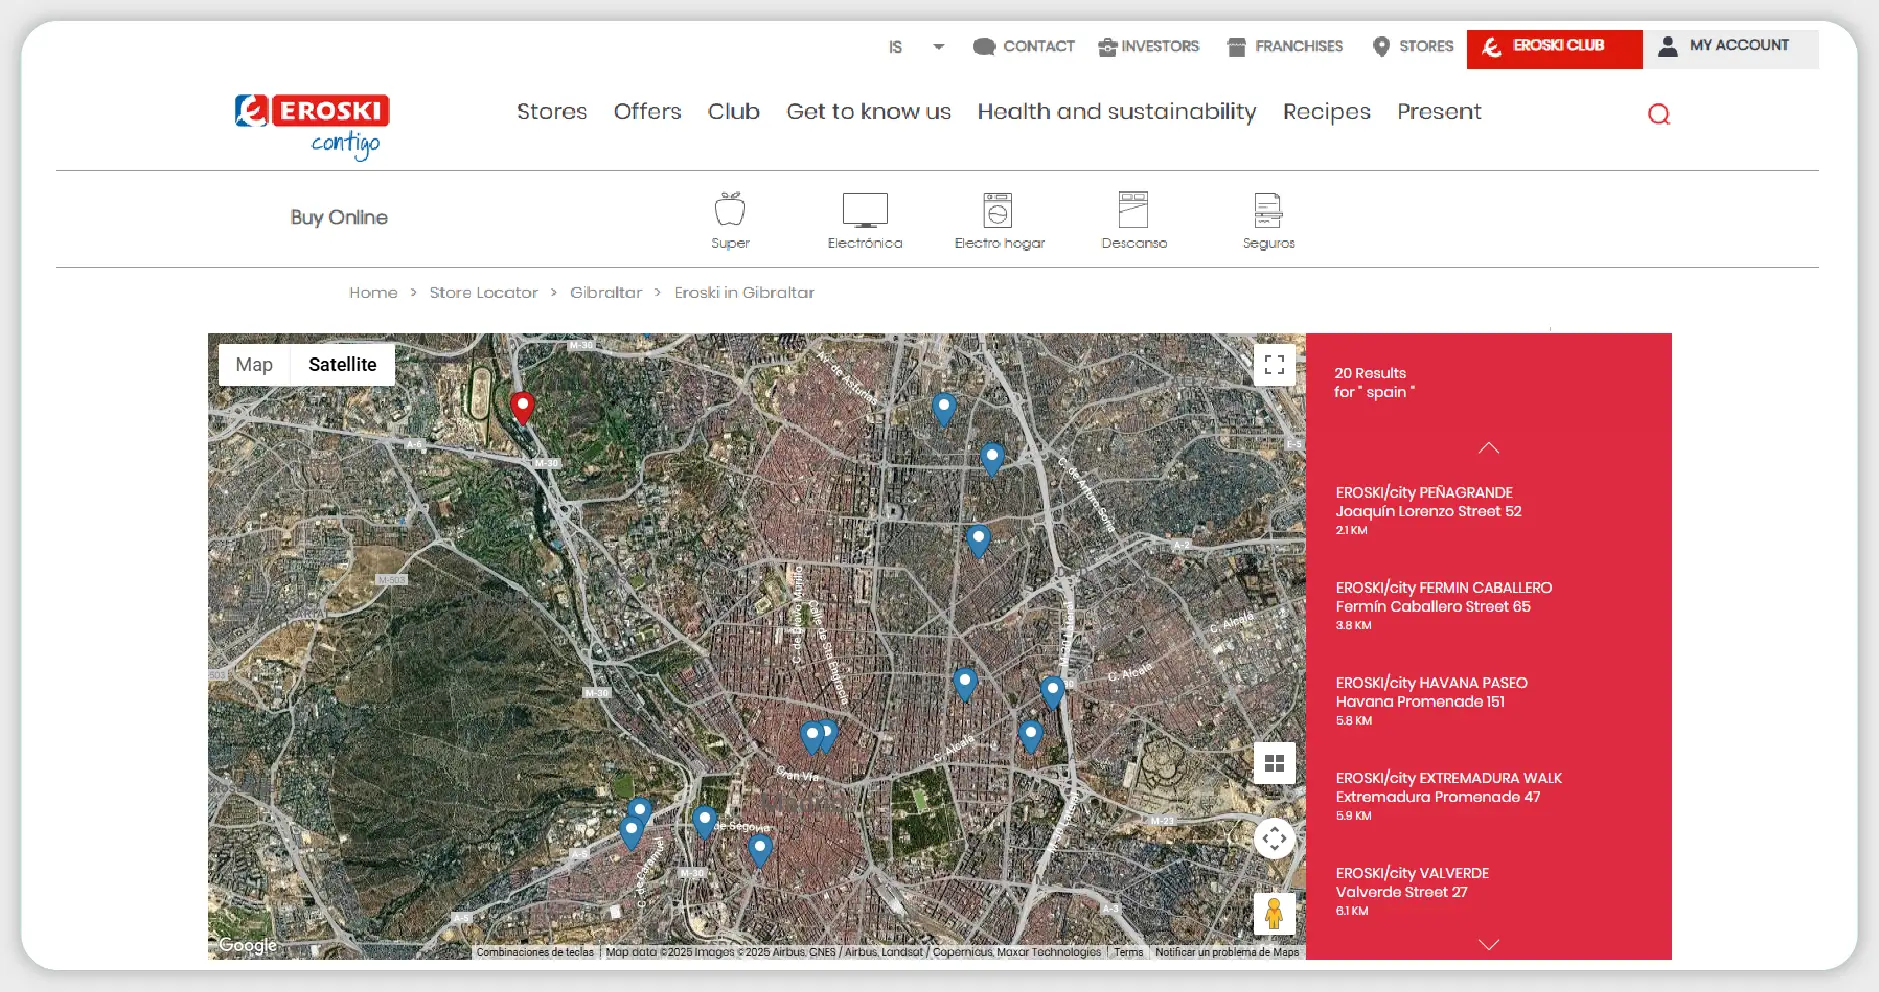Open the Stores main menu
Viewport: 1879px width, 992px height.
[552, 111]
